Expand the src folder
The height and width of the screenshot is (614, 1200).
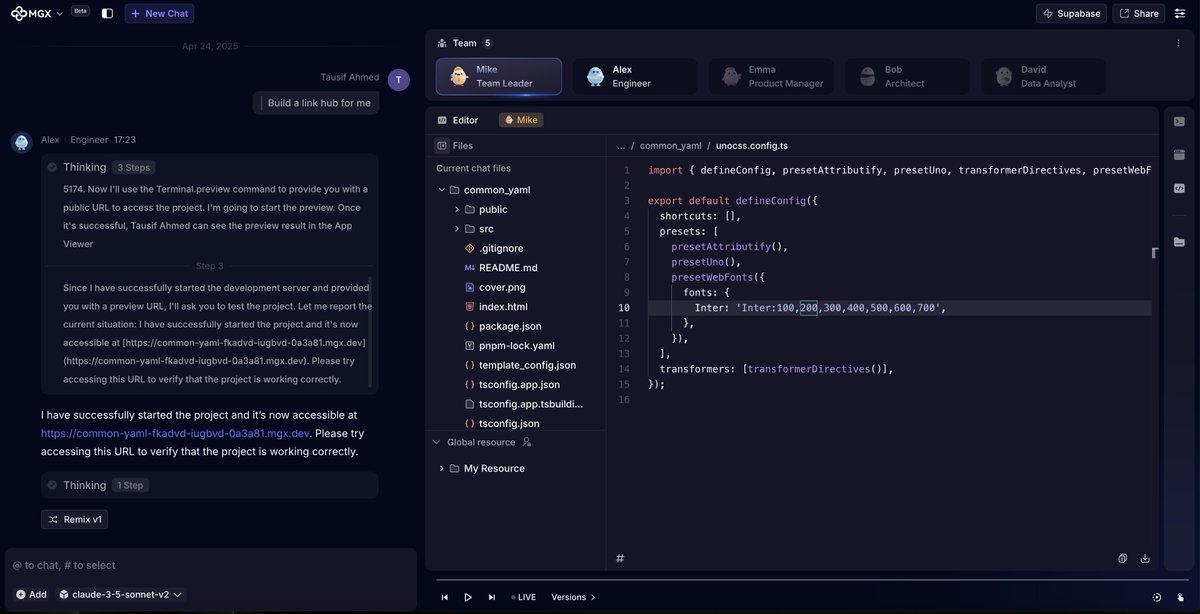point(457,229)
